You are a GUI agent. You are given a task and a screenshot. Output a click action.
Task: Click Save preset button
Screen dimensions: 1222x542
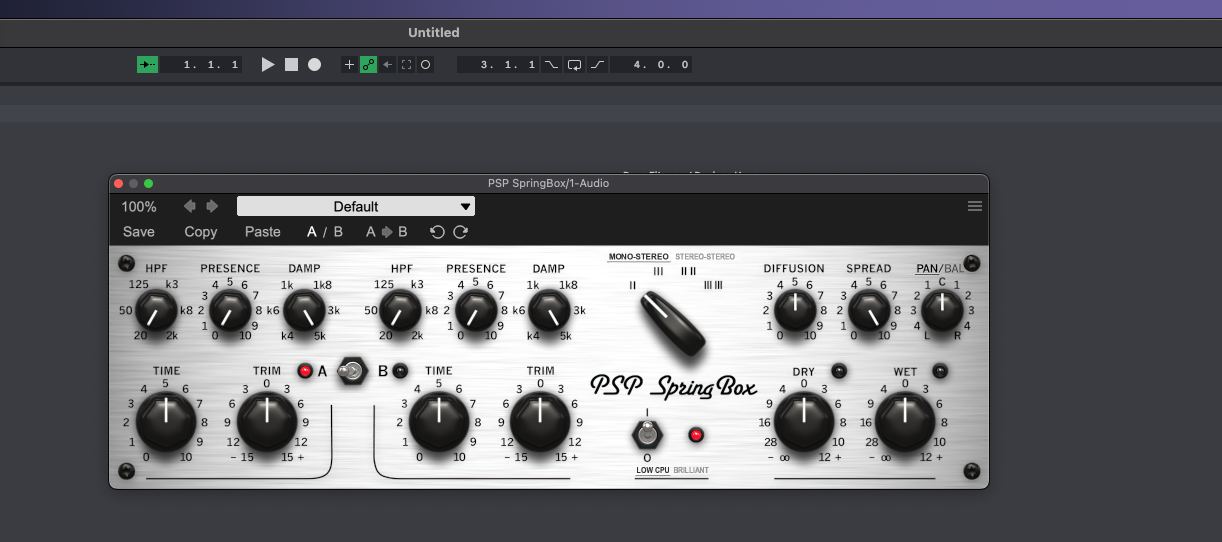[x=139, y=231]
